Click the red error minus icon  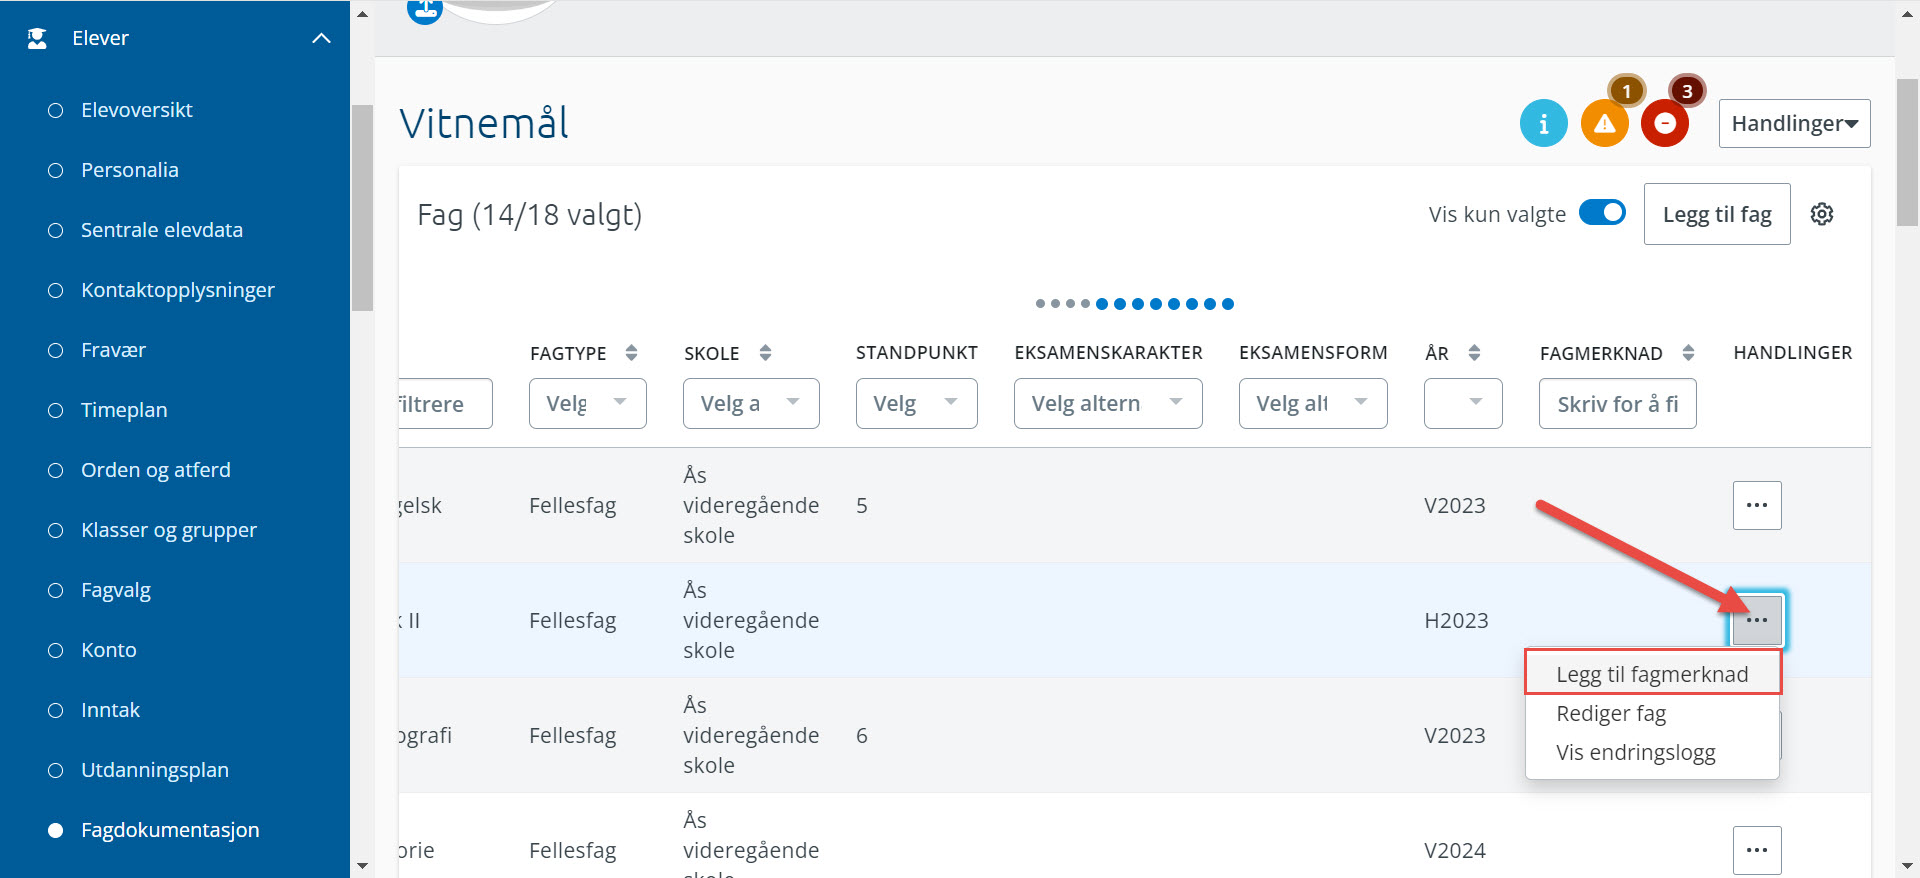pyautogui.click(x=1665, y=124)
